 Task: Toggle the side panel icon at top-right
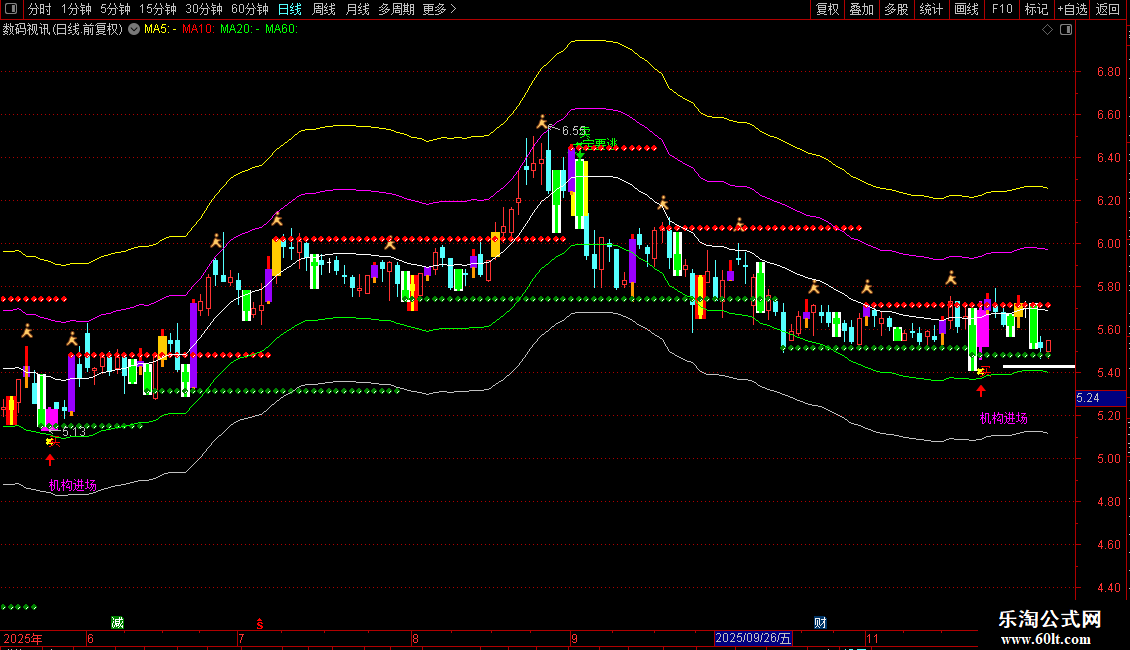click(1066, 30)
